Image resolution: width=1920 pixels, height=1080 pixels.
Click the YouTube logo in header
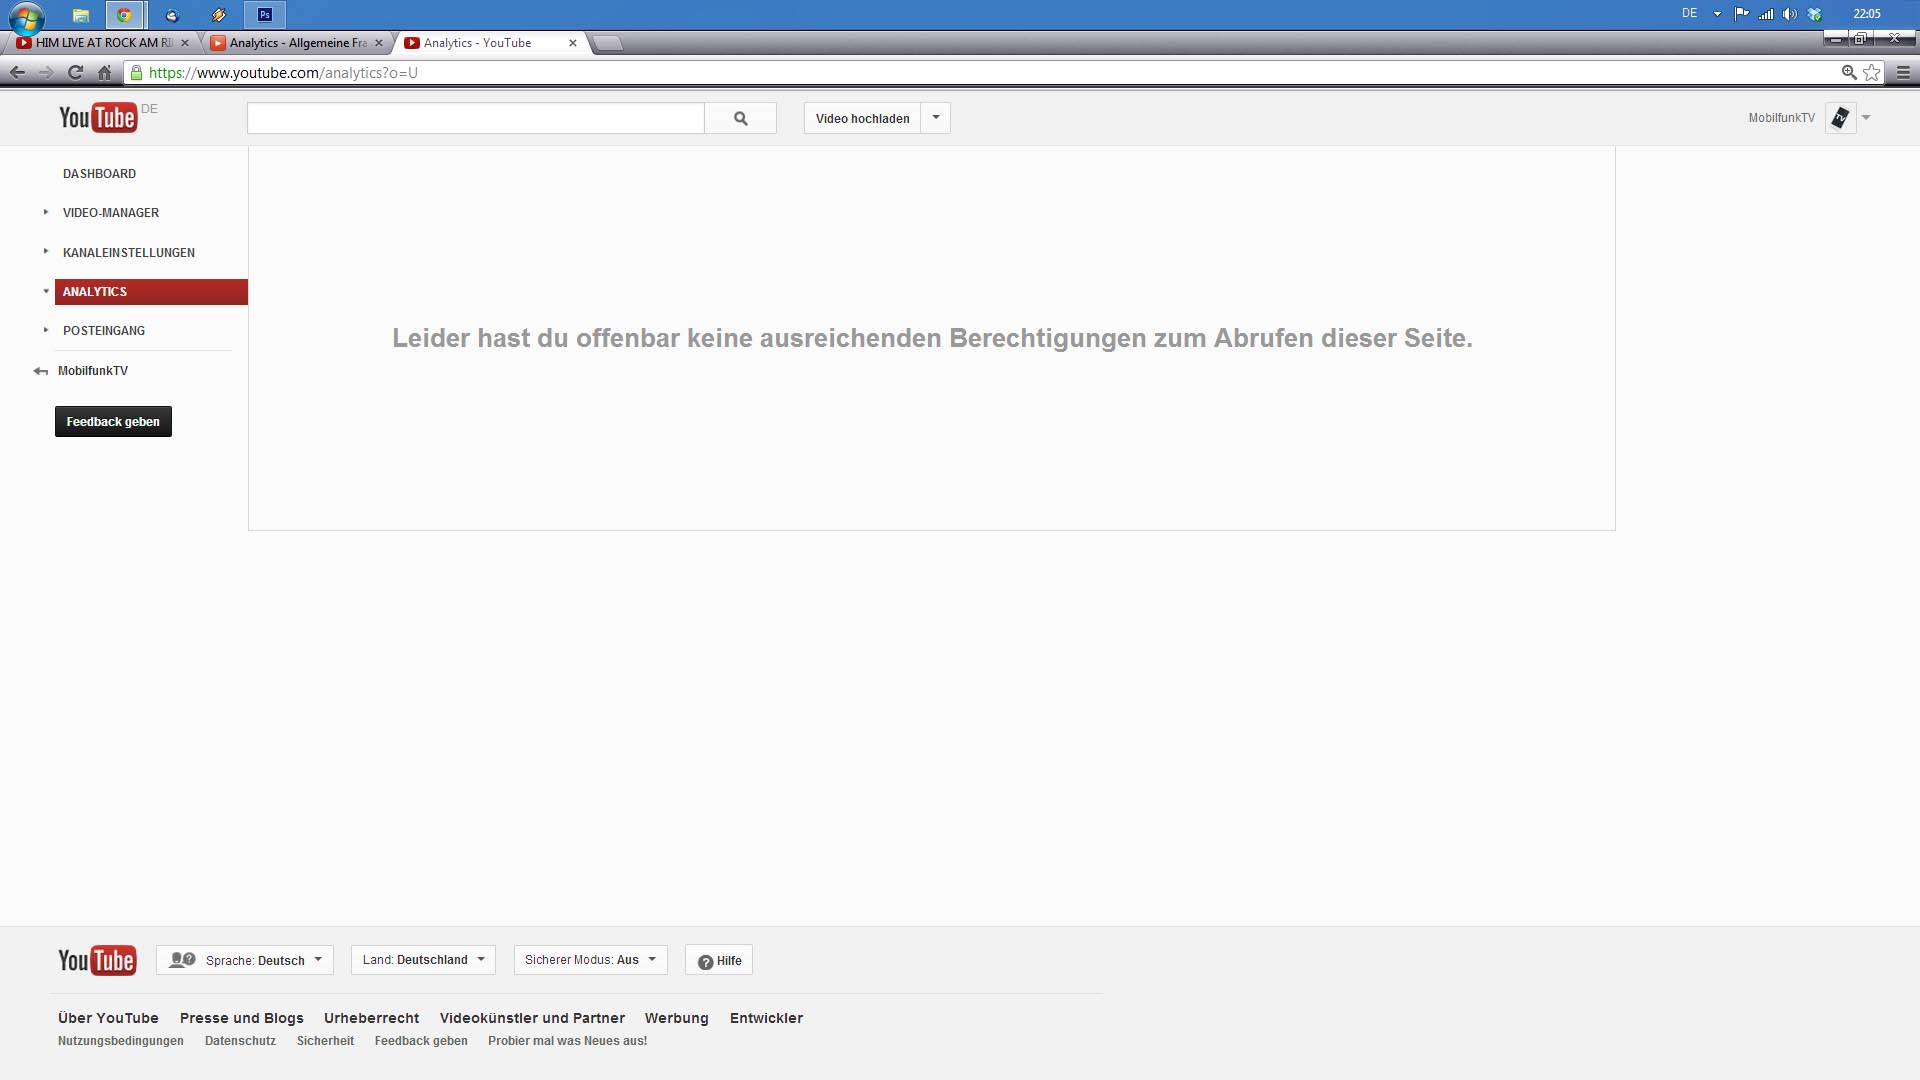[x=97, y=118]
